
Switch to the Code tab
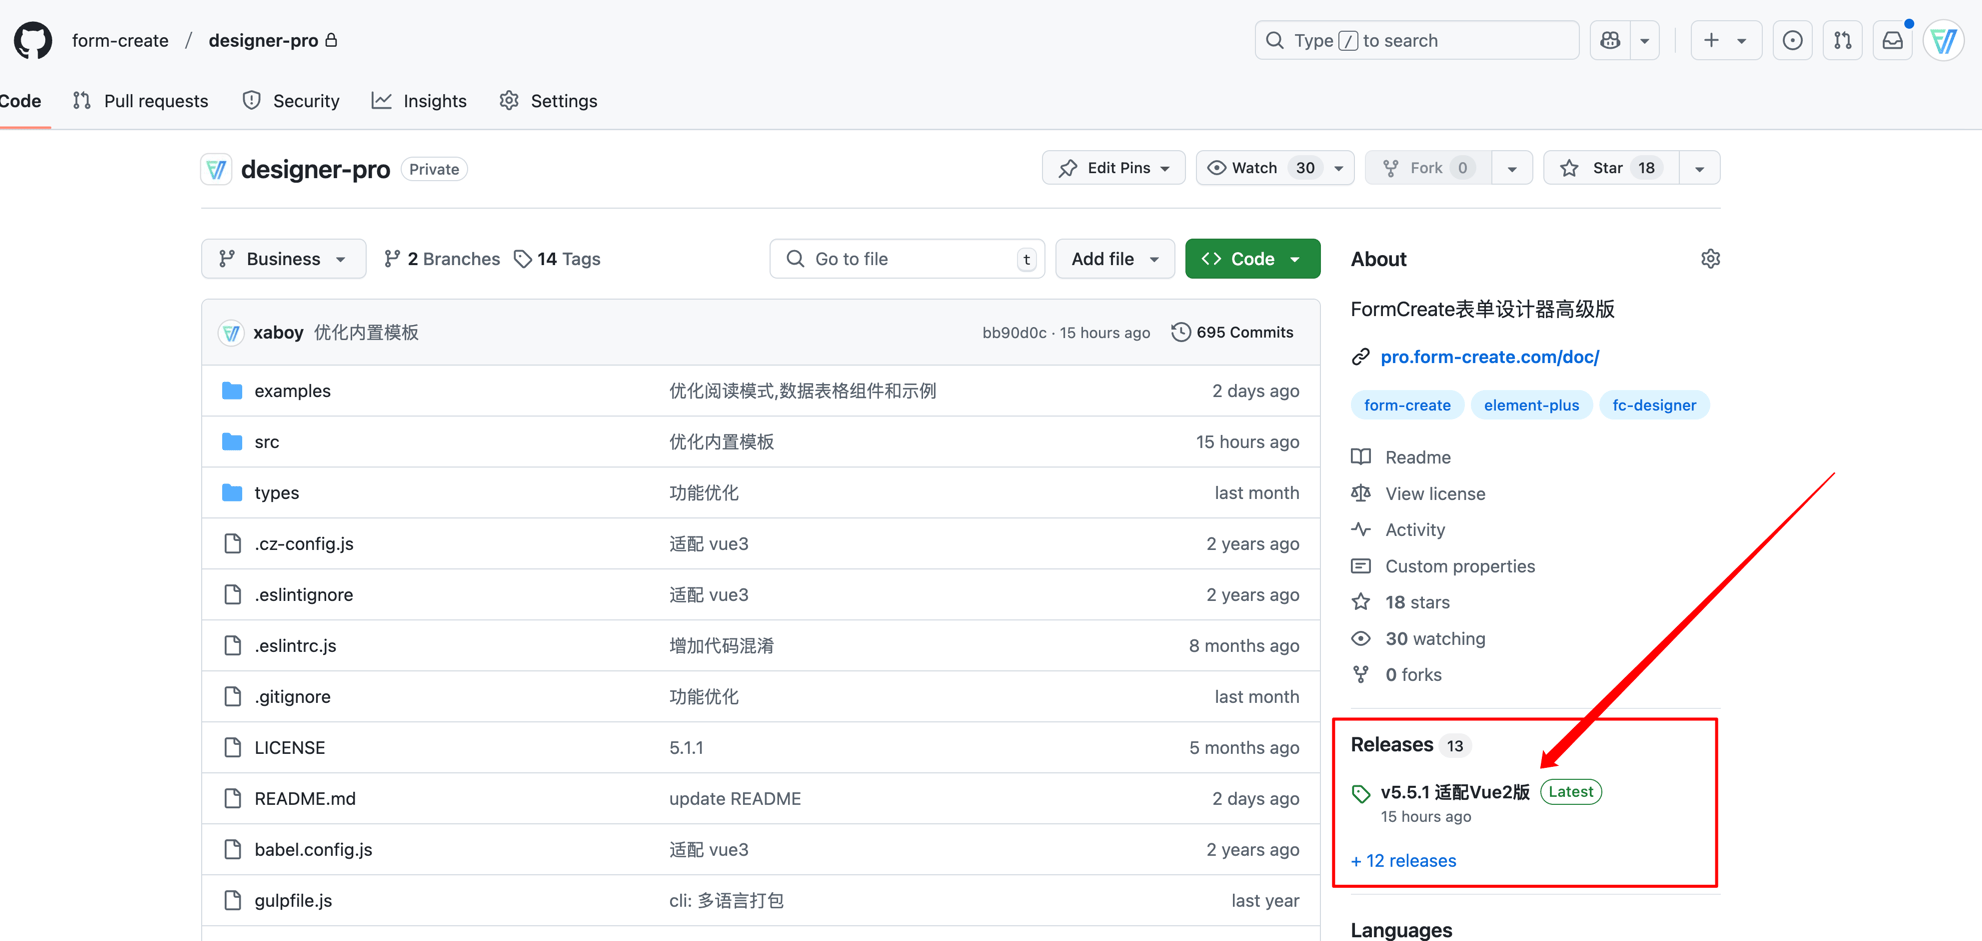tap(21, 101)
